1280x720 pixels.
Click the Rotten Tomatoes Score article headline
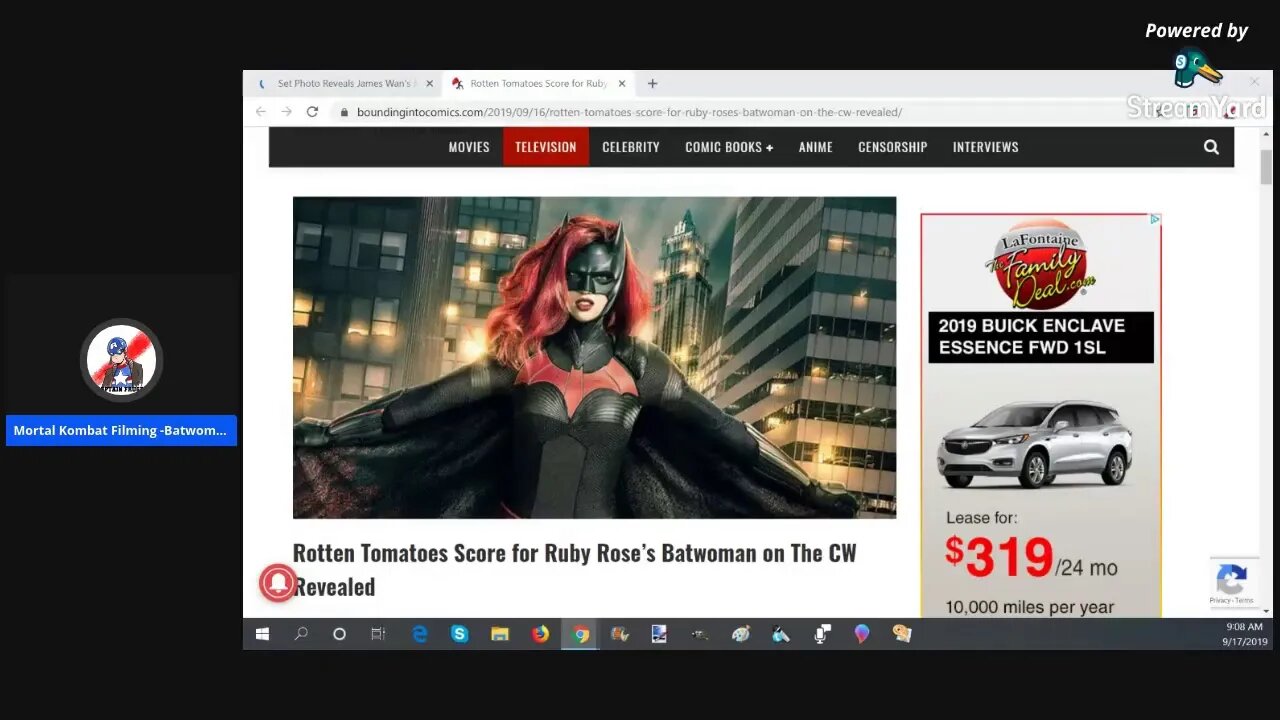click(x=574, y=569)
